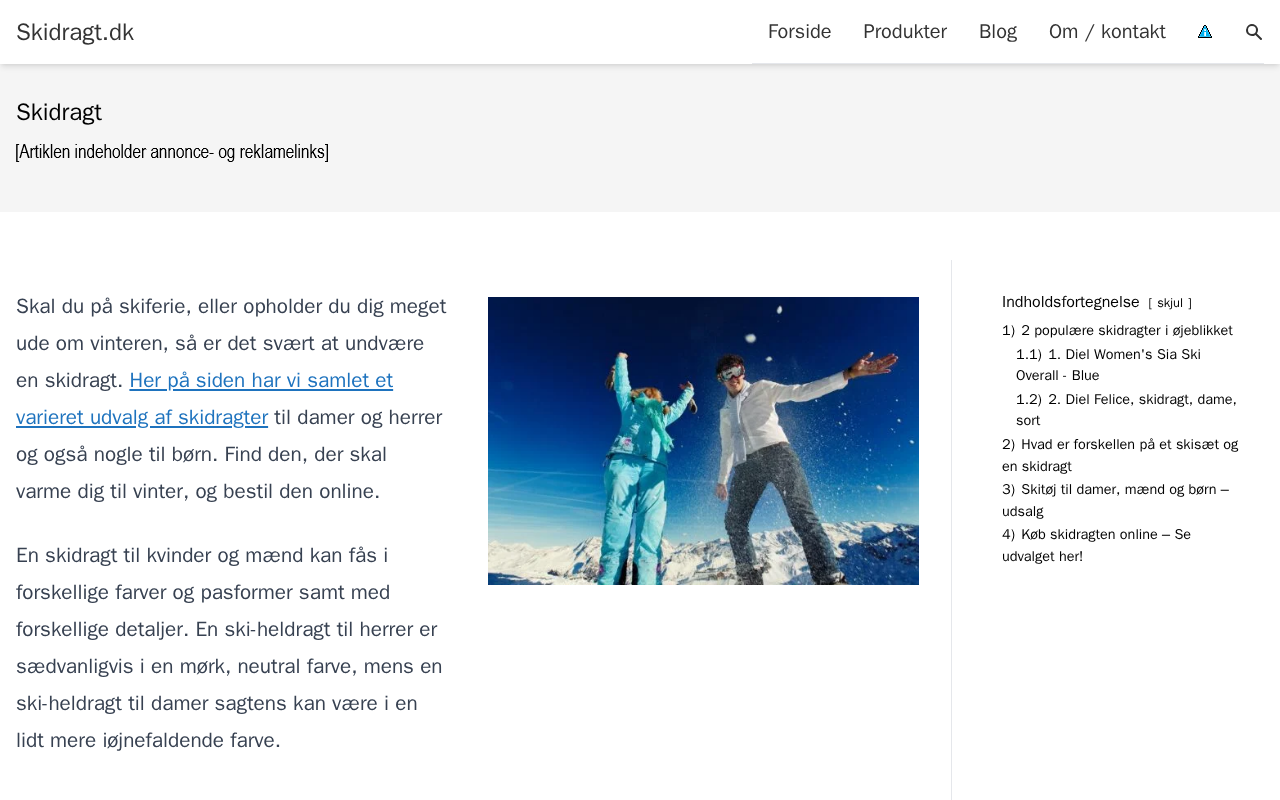Viewport: 1280px width, 800px height.
Task: Click the blue triangle icon in navigation
Action: [1205, 32]
